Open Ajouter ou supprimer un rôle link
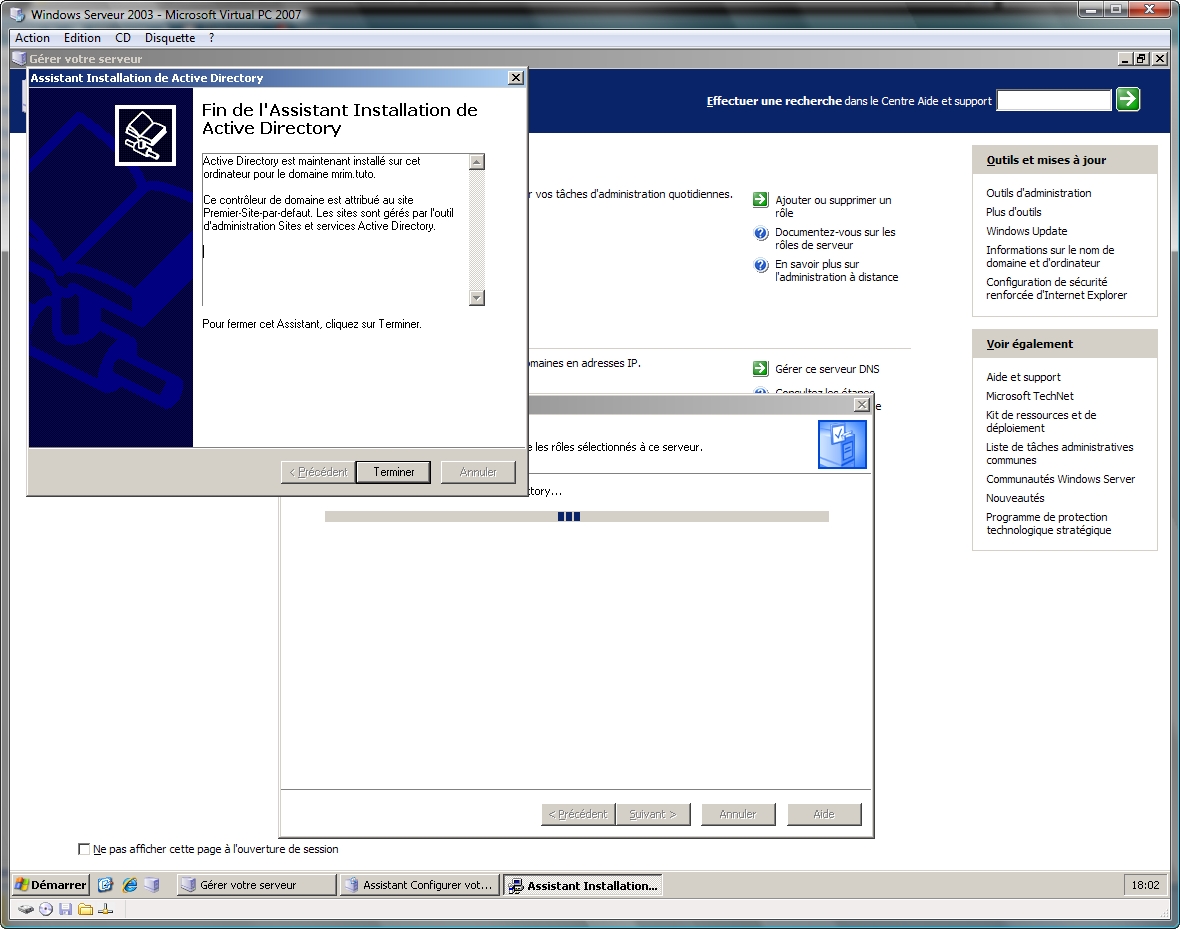 833,206
